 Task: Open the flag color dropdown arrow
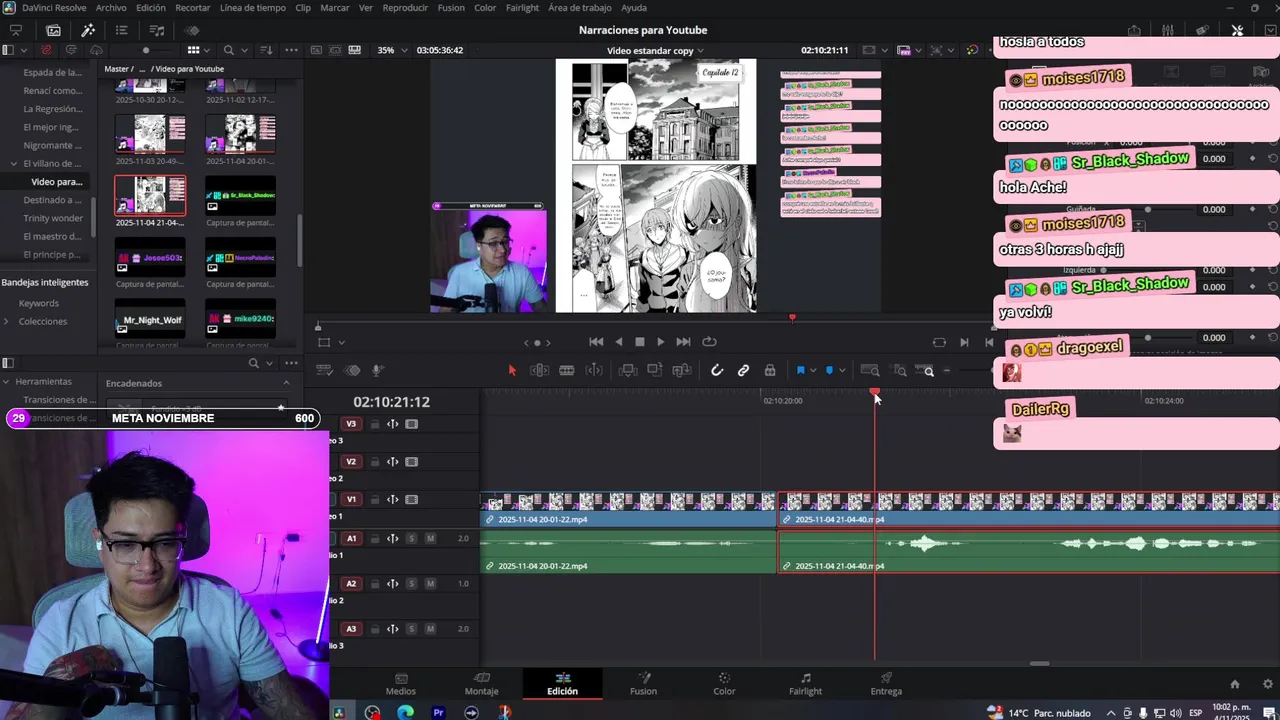(x=812, y=371)
